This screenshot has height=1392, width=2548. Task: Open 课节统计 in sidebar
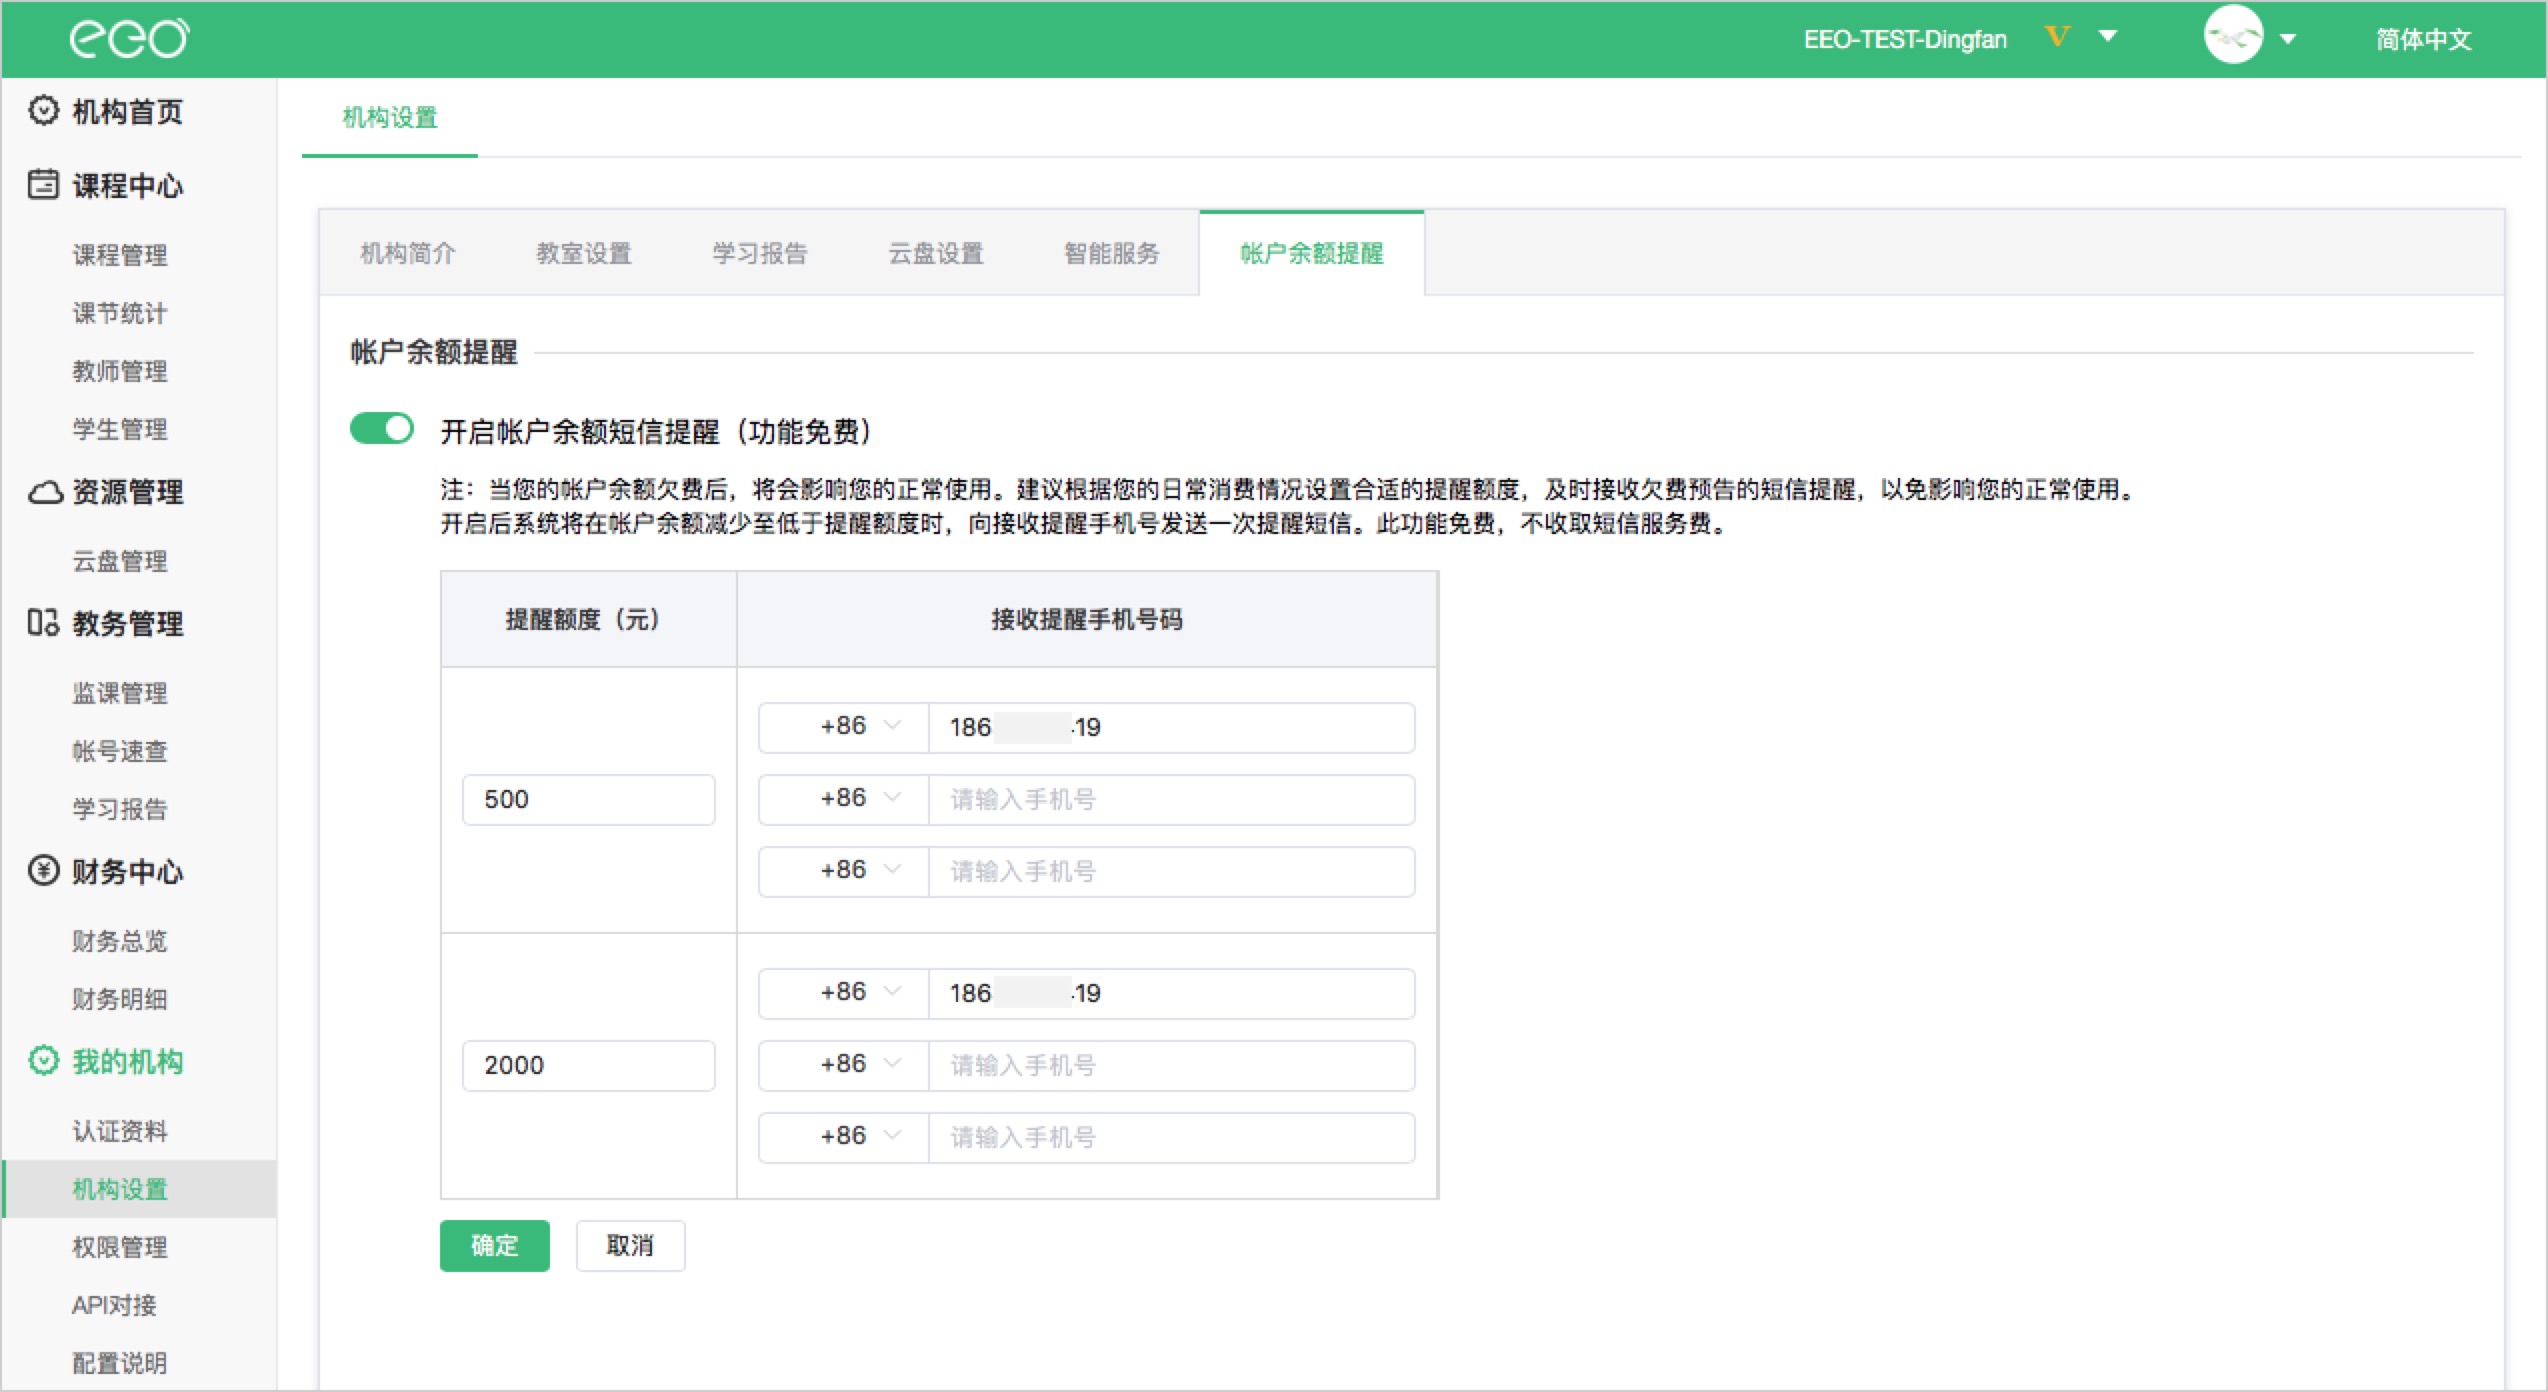[120, 313]
